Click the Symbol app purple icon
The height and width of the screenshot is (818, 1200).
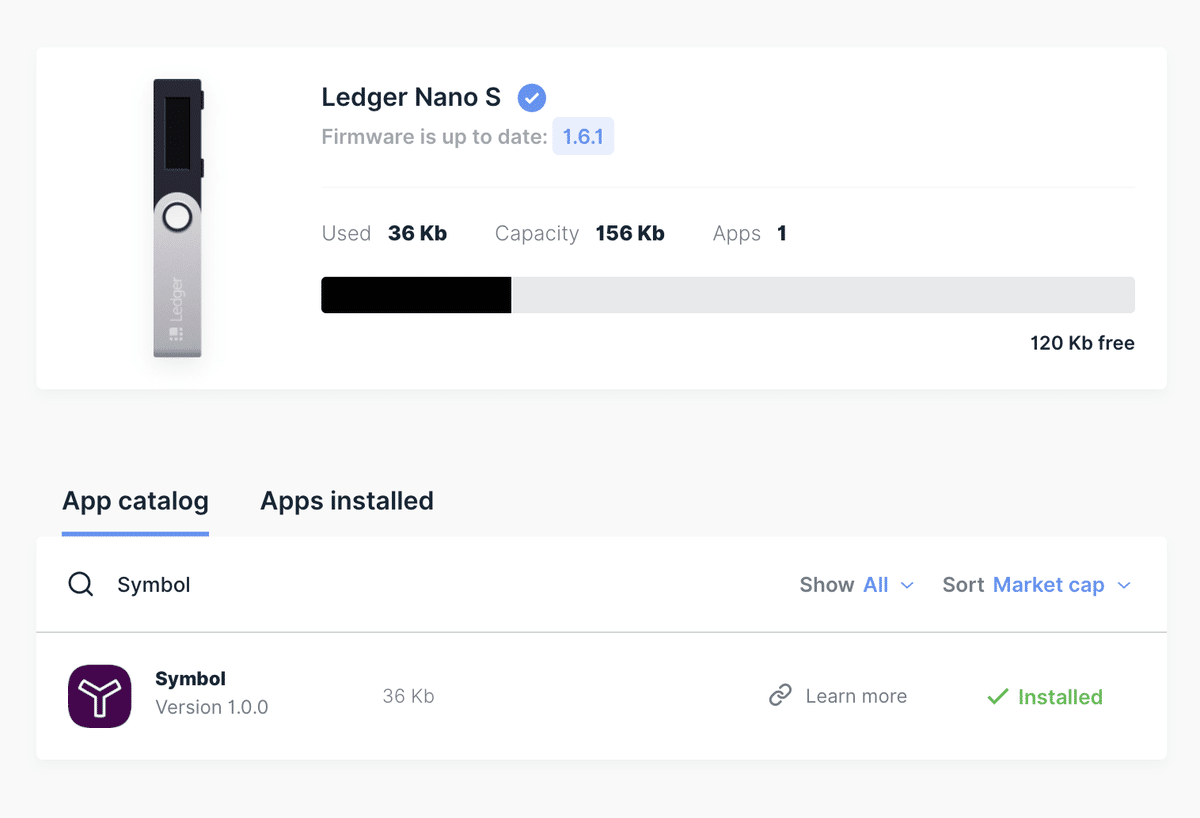pos(100,696)
